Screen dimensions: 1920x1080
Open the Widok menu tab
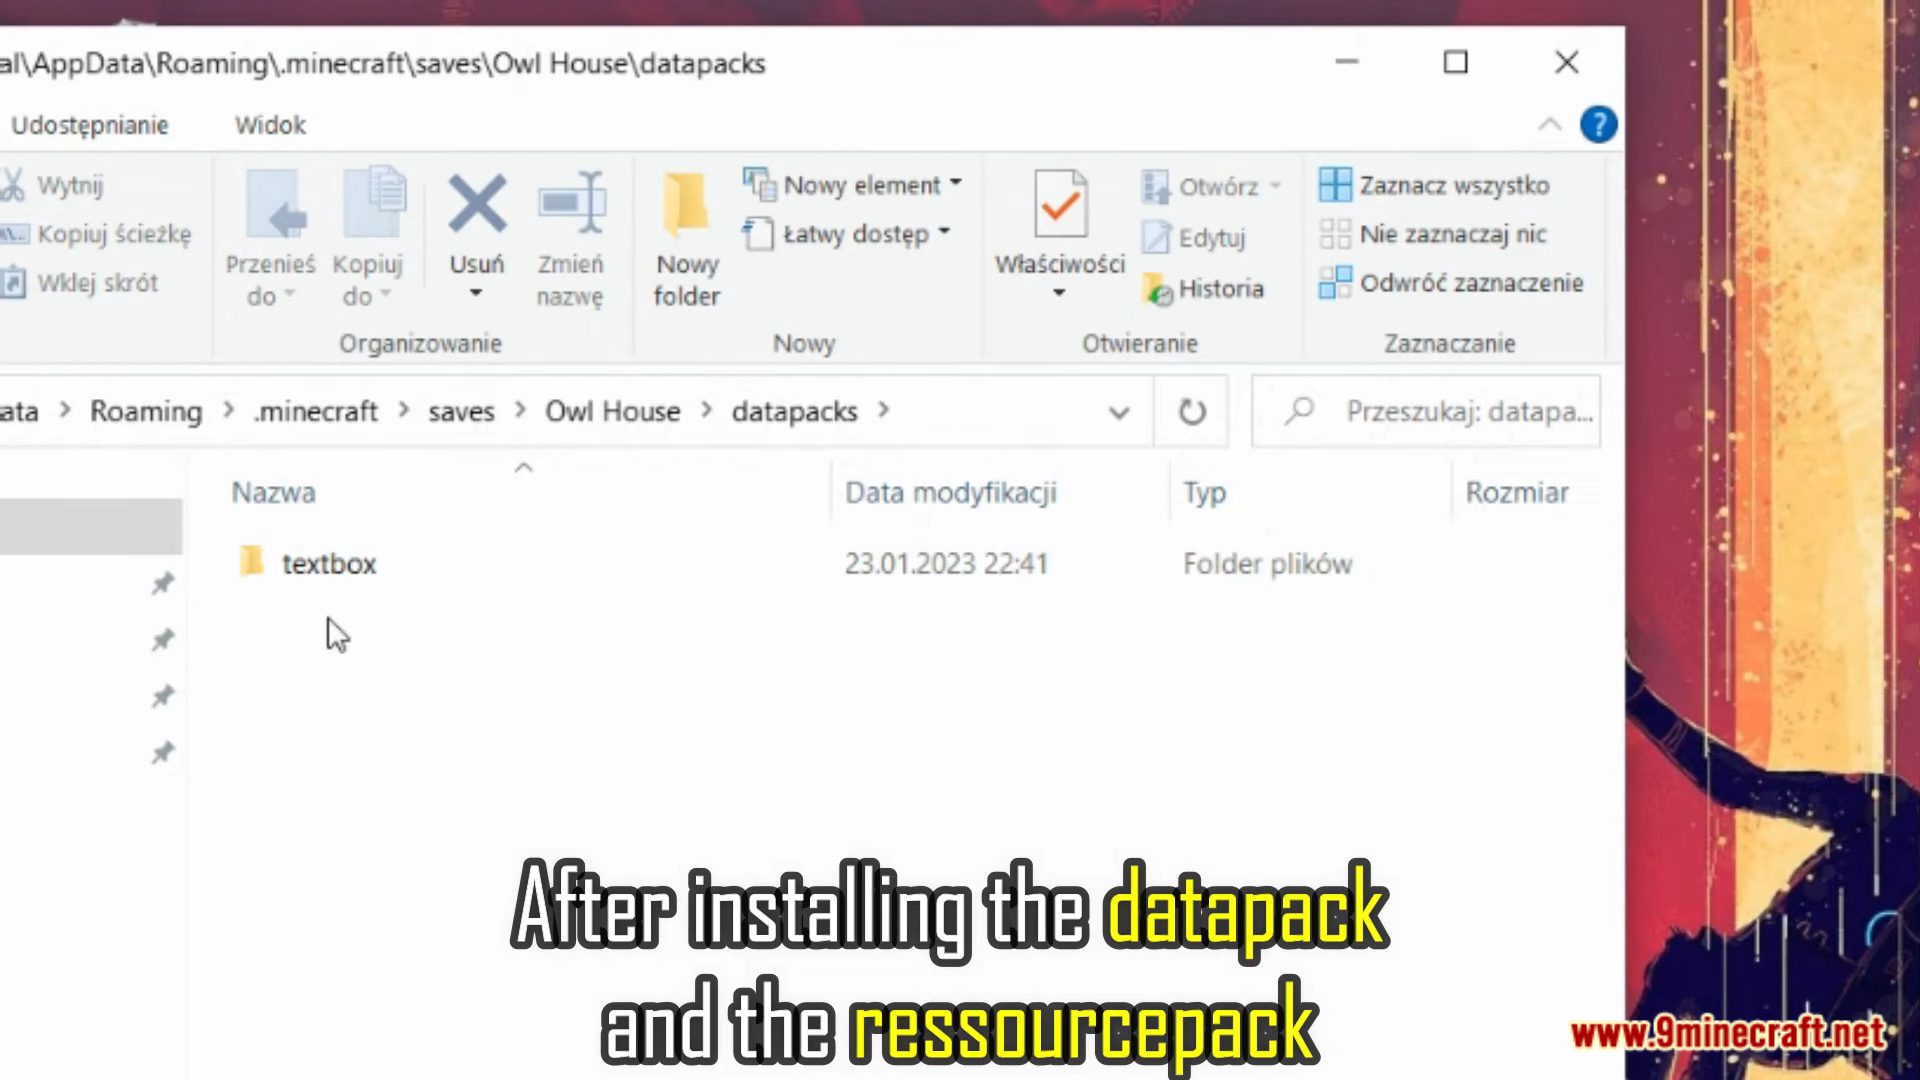[269, 124]
